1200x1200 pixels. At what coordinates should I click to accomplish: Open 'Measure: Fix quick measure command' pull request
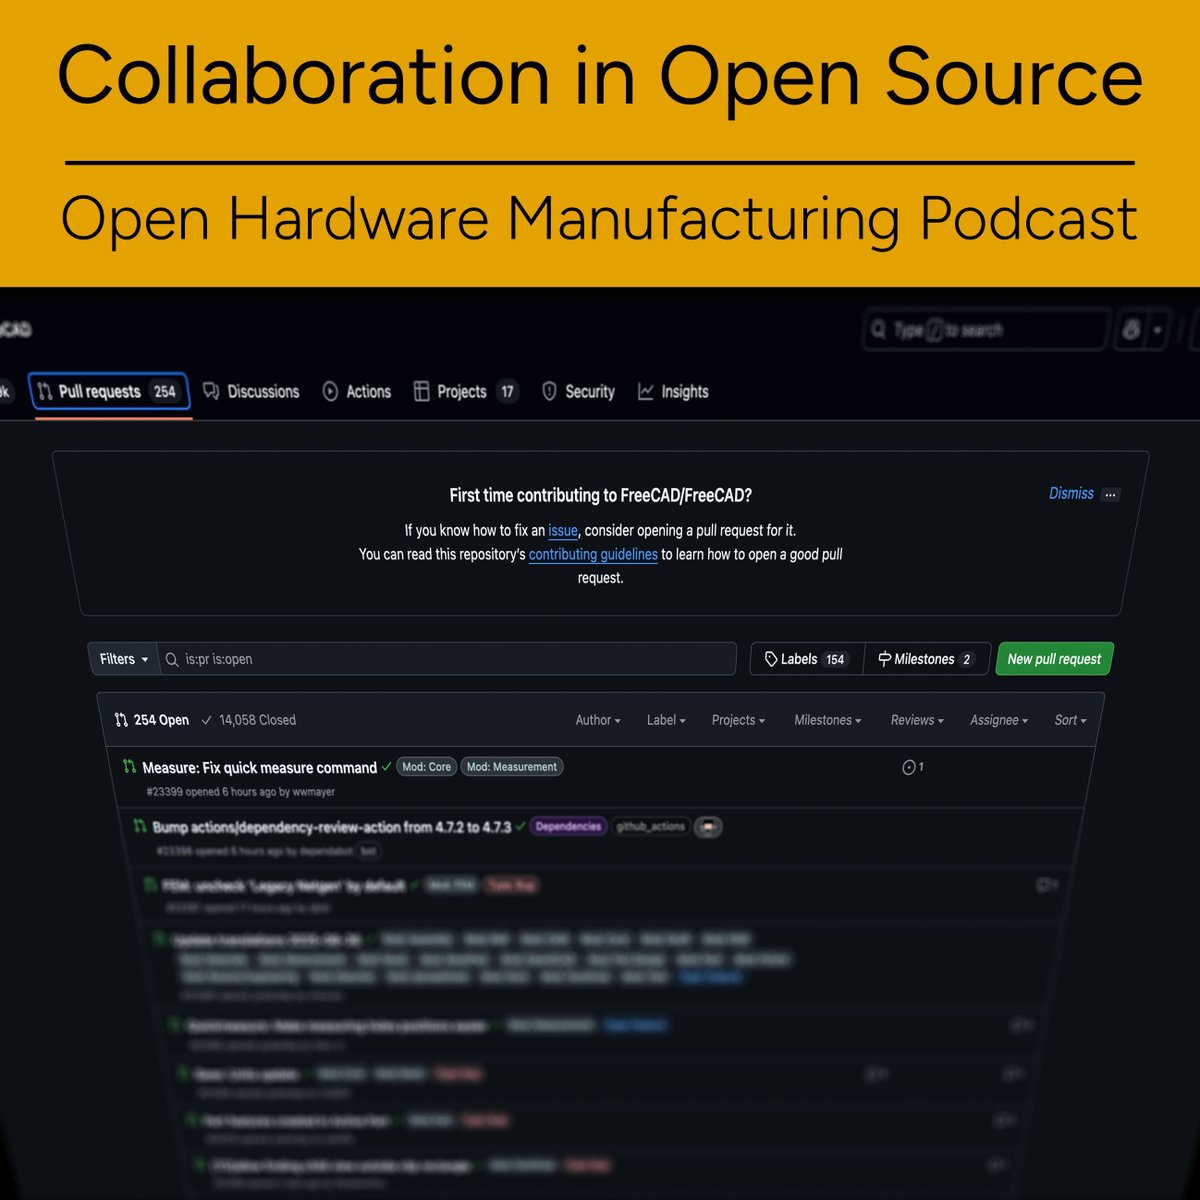click(260, 768)
